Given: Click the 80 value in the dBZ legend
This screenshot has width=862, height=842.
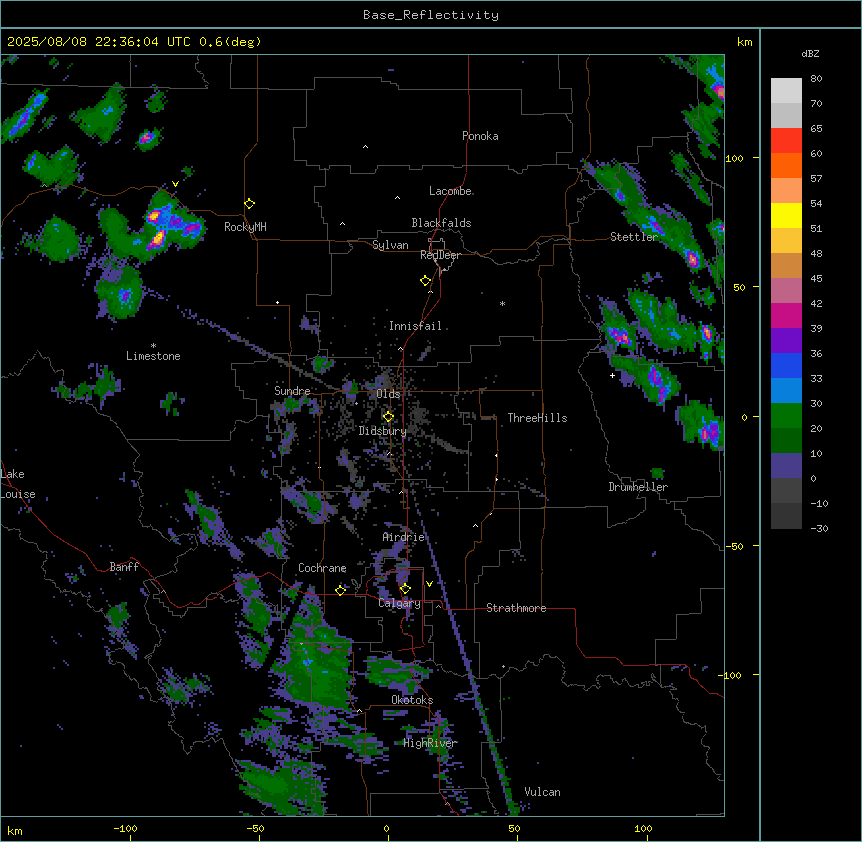Looking at the screenshot, I should [816, 79].
